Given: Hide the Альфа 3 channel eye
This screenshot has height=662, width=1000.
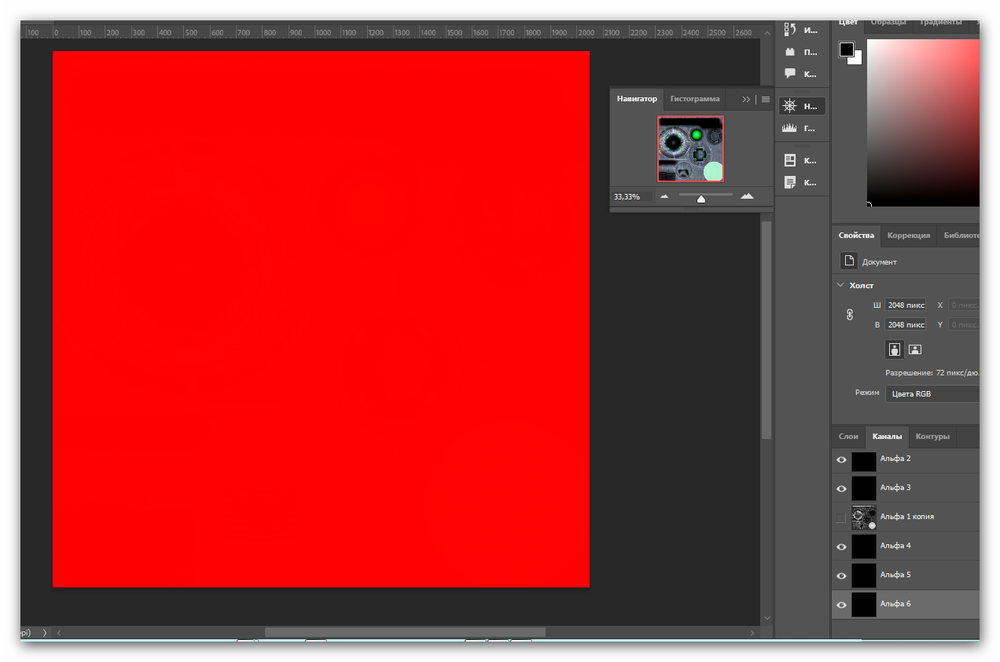Looking at the screenshot, I should click(841, 489).
